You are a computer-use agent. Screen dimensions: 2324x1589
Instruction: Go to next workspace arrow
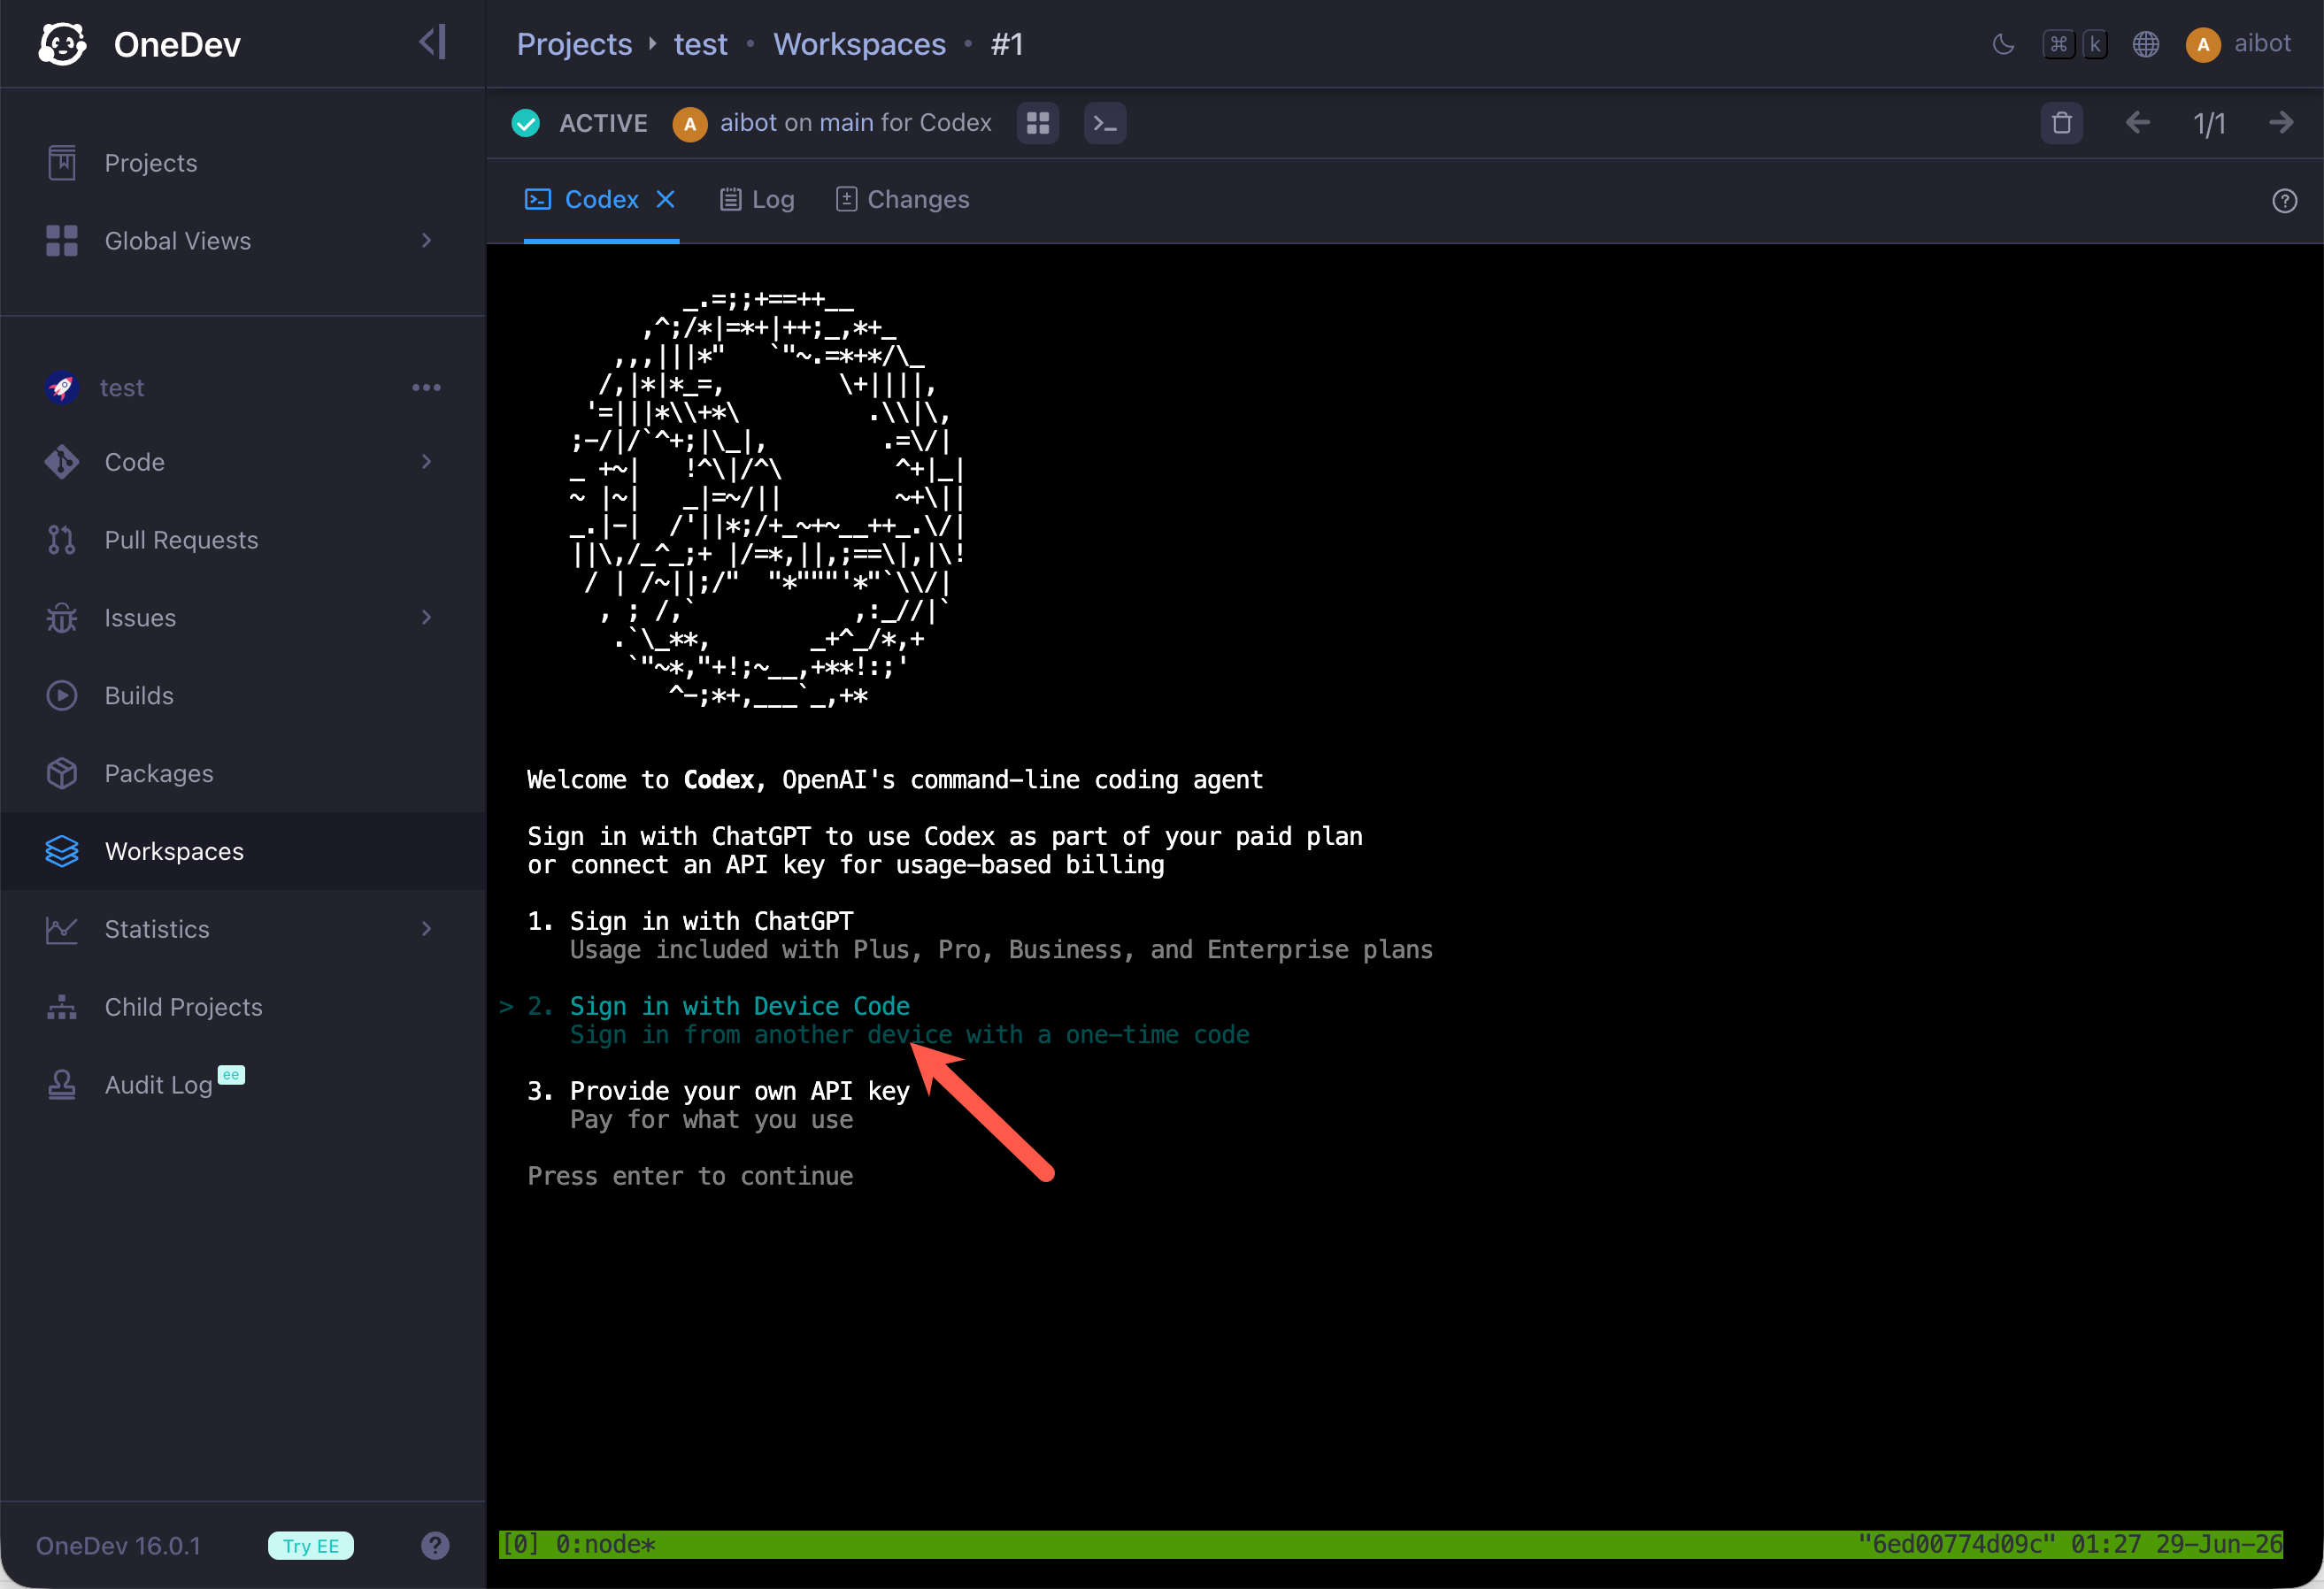click(x=2281, y=123)
